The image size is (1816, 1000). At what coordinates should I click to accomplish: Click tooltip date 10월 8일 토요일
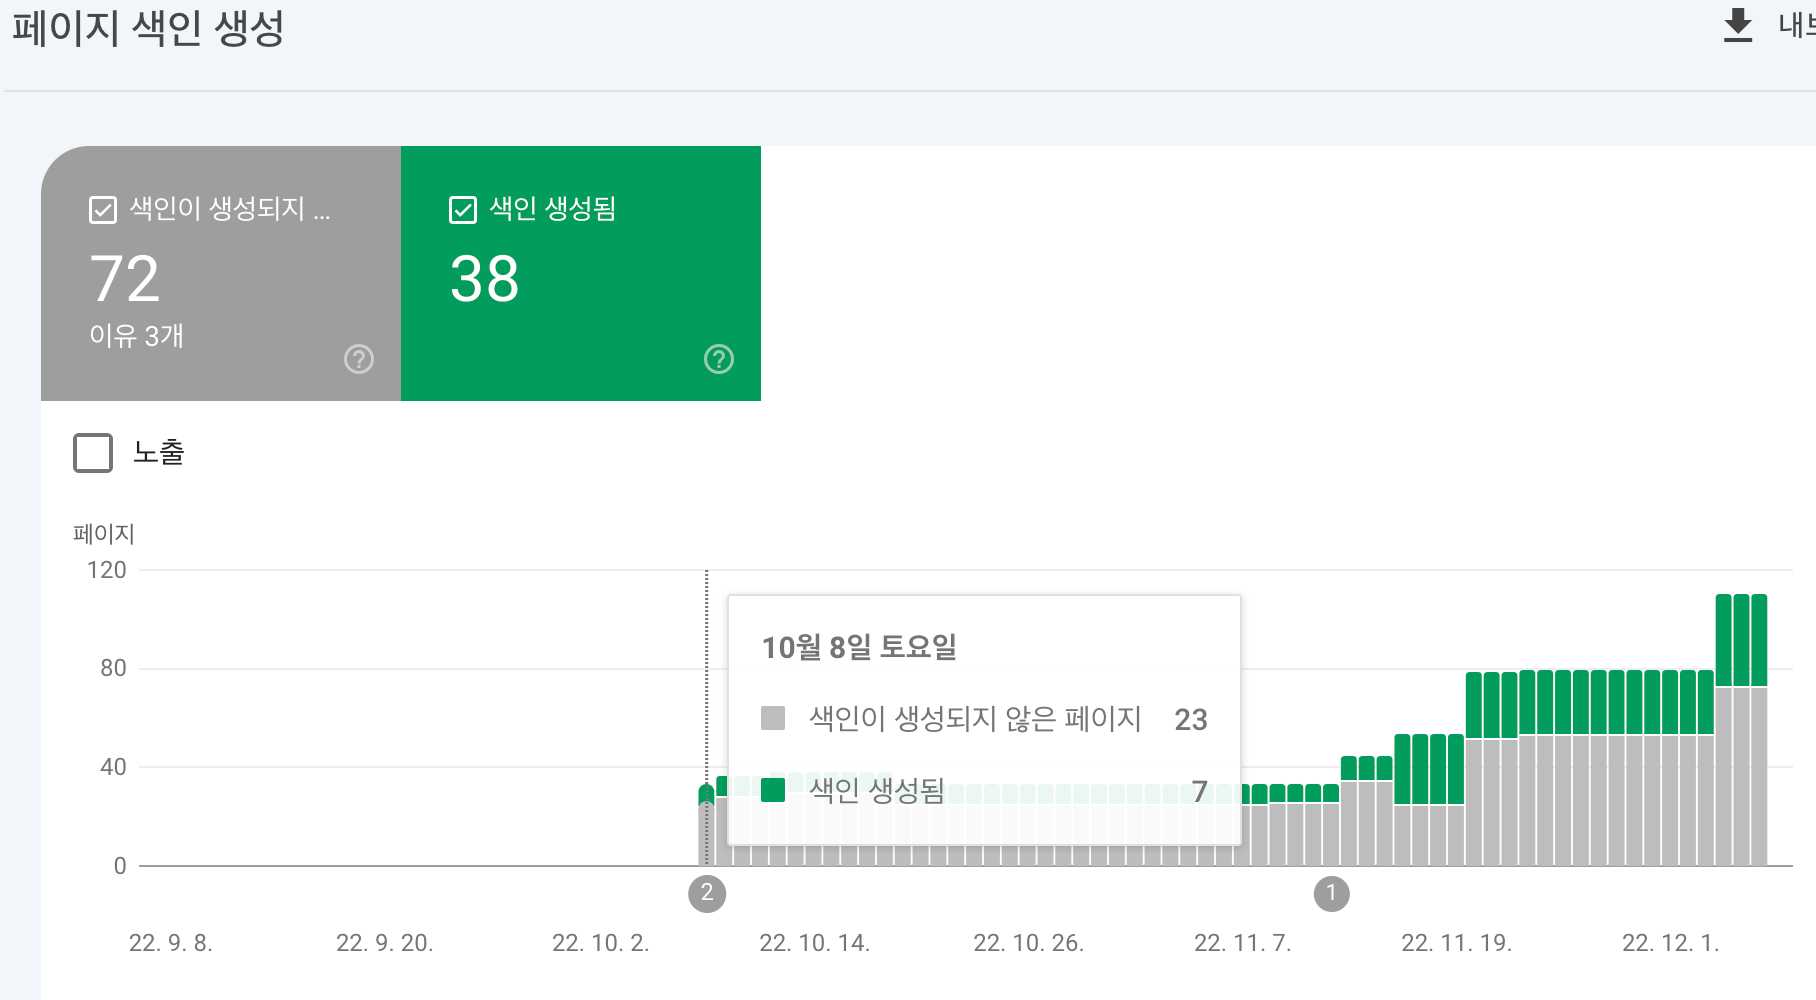[859, 647]
